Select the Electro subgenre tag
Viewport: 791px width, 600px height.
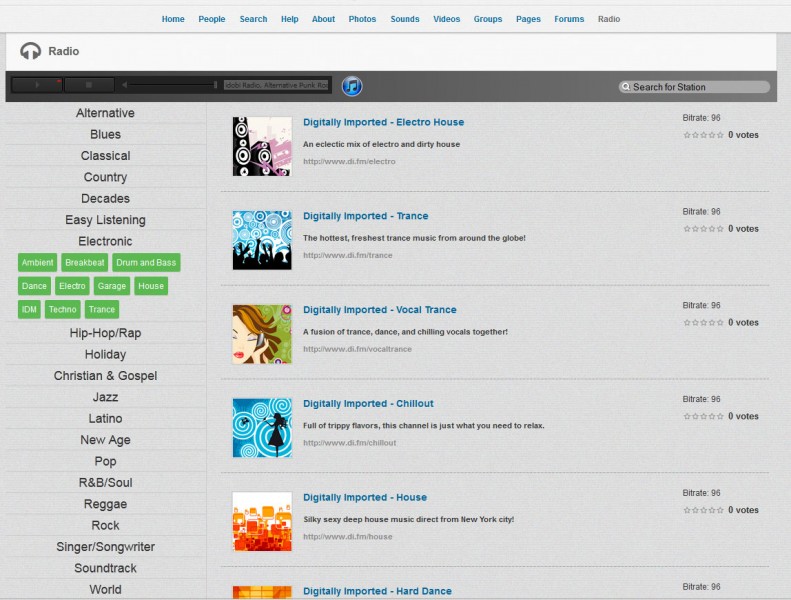72,286
